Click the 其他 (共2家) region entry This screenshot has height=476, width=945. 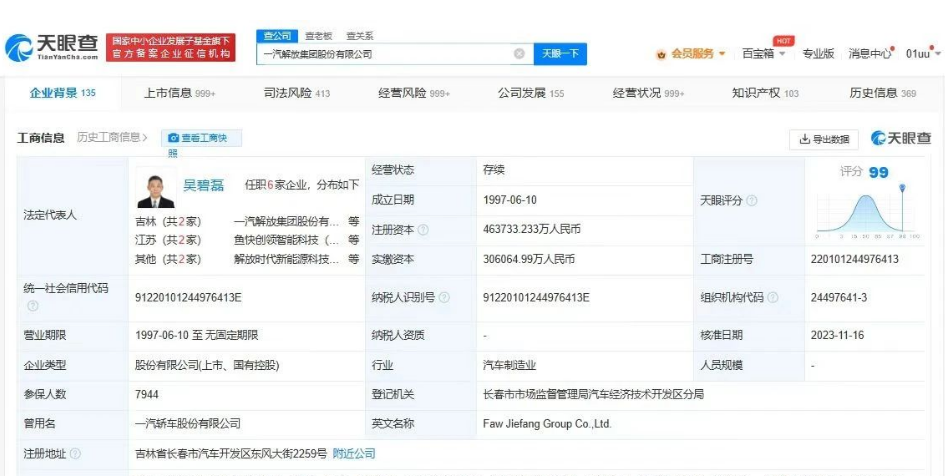(x=168, y=259)
